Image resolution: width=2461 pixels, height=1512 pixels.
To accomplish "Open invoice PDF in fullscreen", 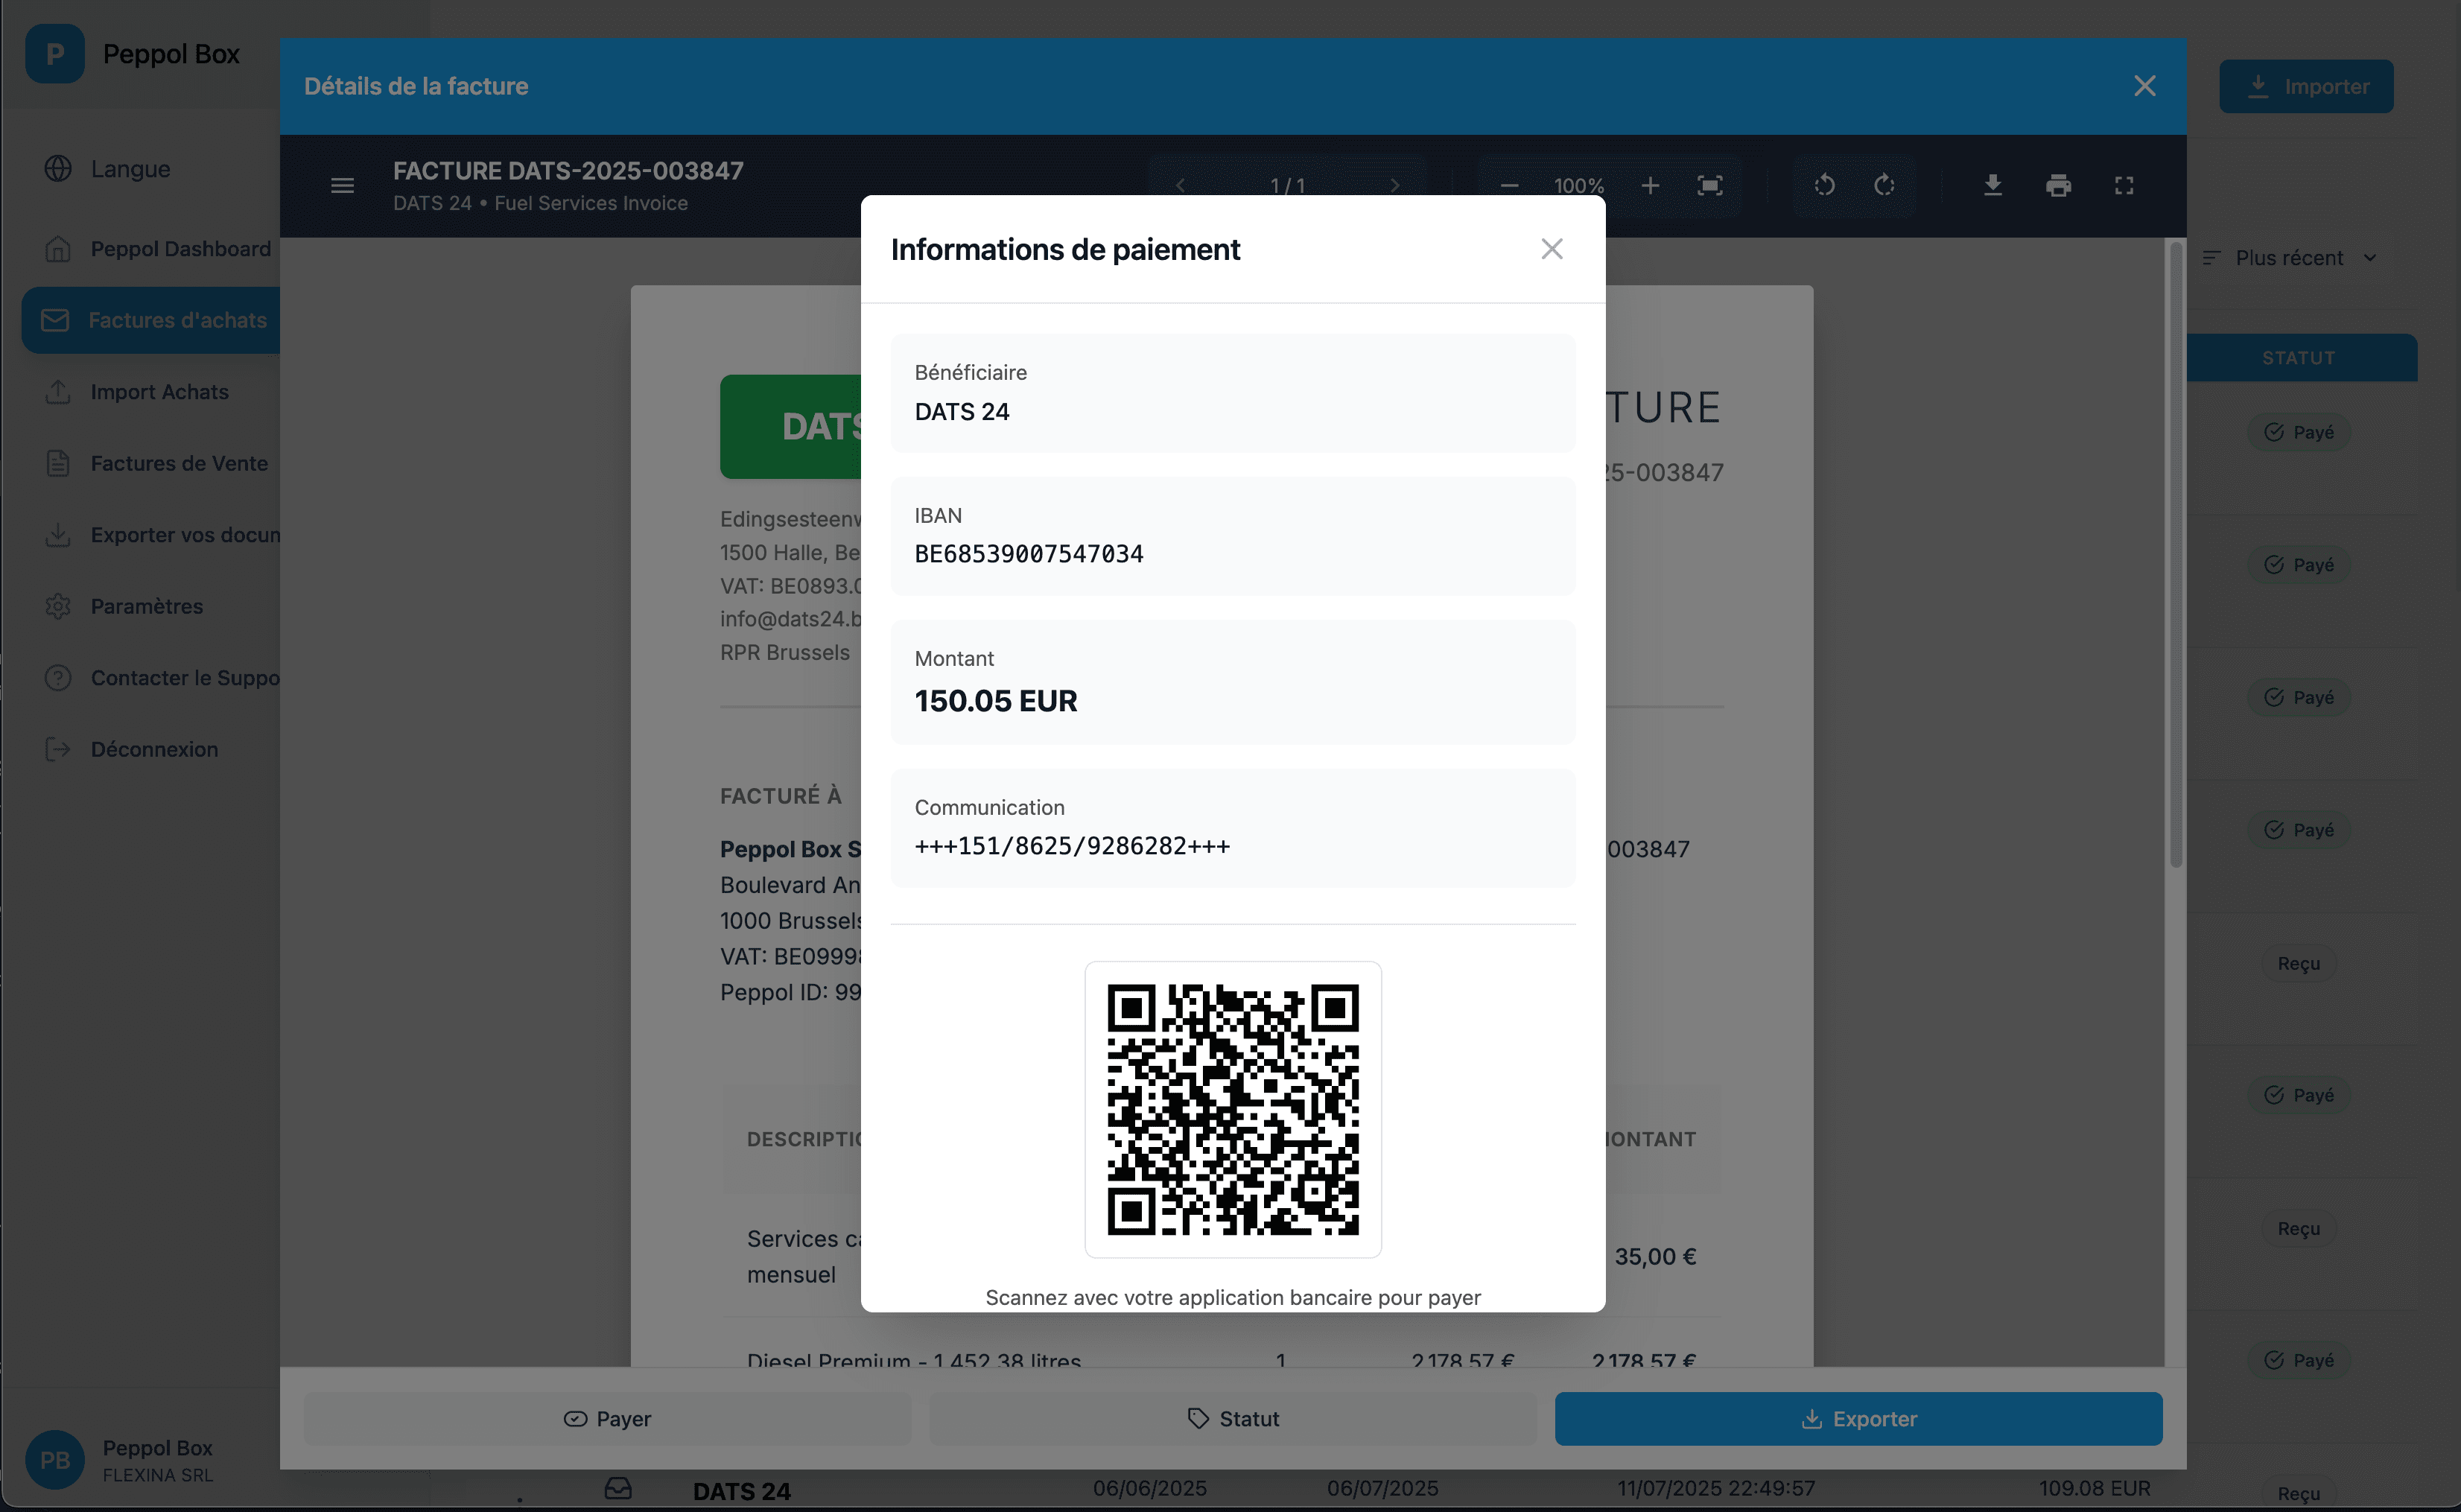I will tap(2123, 185).
